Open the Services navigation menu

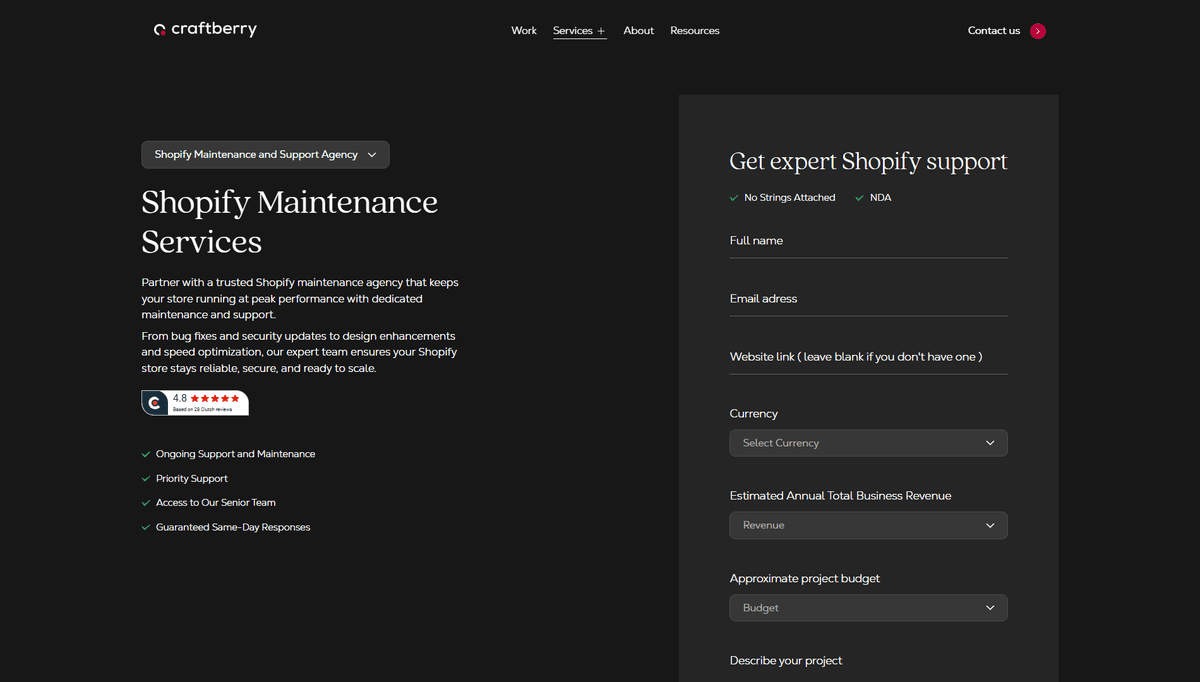coord(573,31)
